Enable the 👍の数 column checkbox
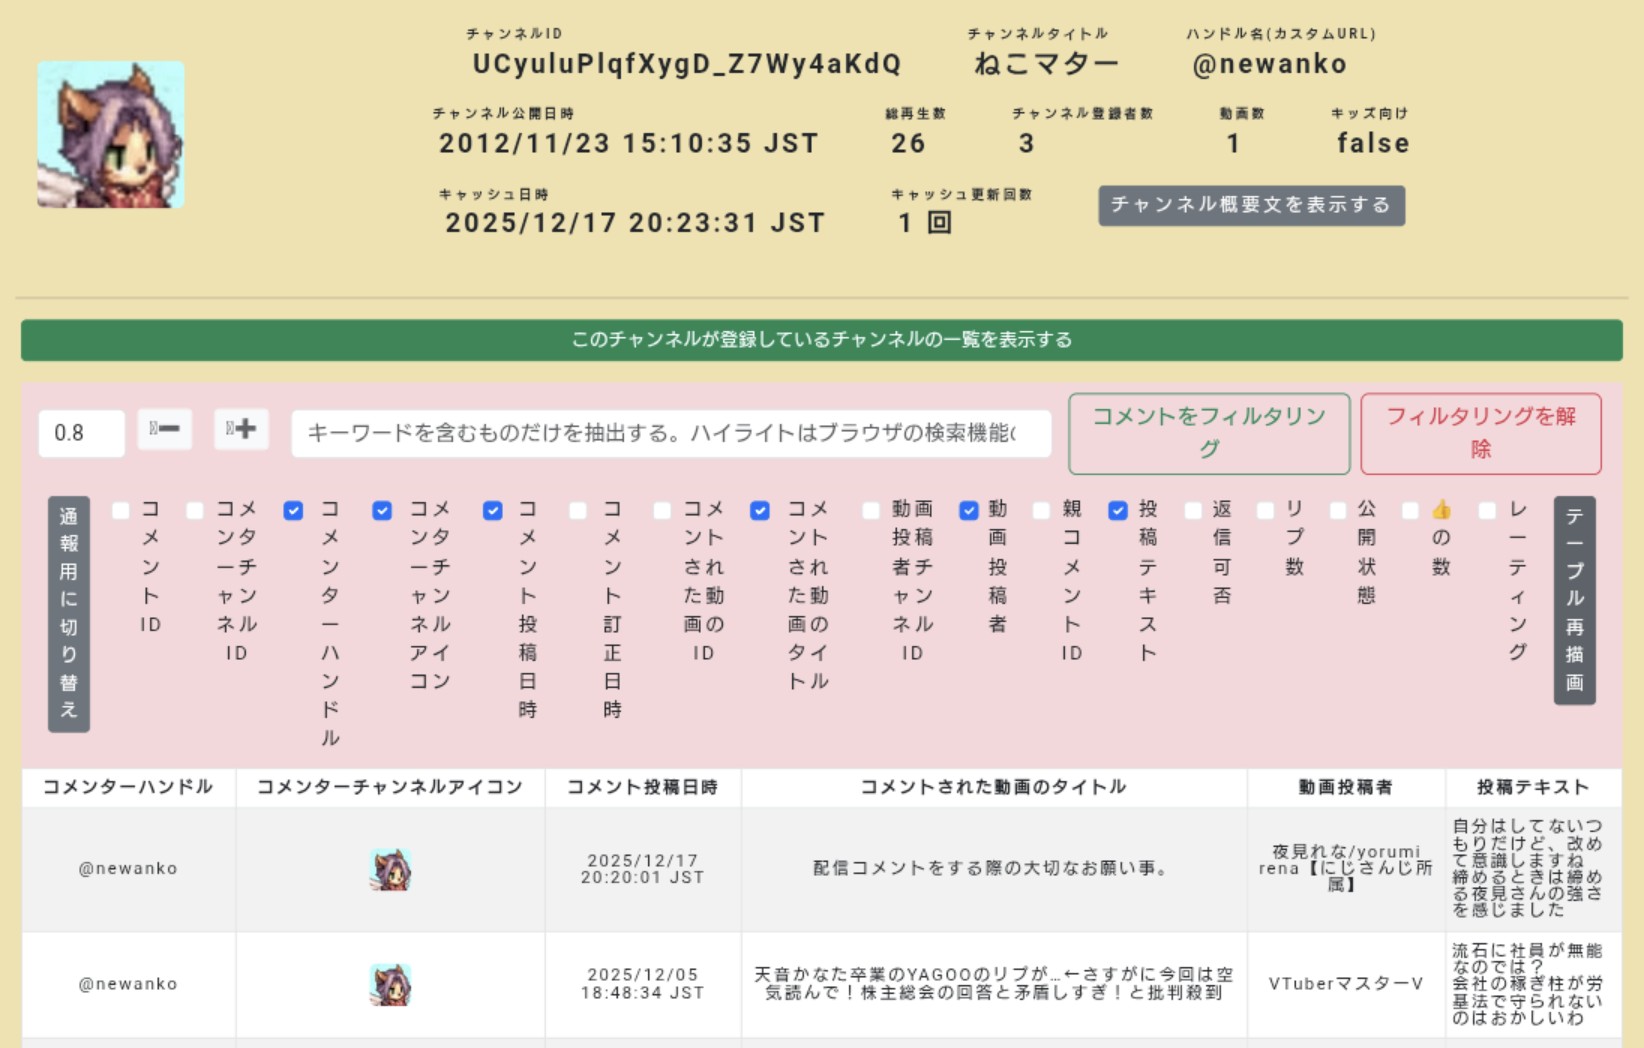This screenshot has height=1048, width=1644. tap(1410, 511)
